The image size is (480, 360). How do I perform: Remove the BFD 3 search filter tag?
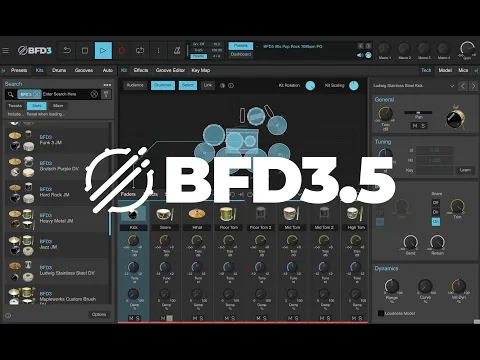(37, 94)
